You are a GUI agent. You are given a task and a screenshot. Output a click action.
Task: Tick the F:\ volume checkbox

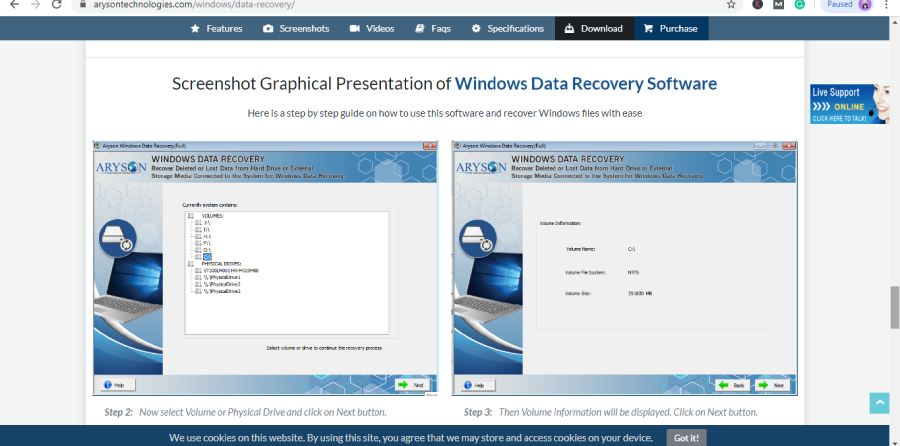pos(199,243)
